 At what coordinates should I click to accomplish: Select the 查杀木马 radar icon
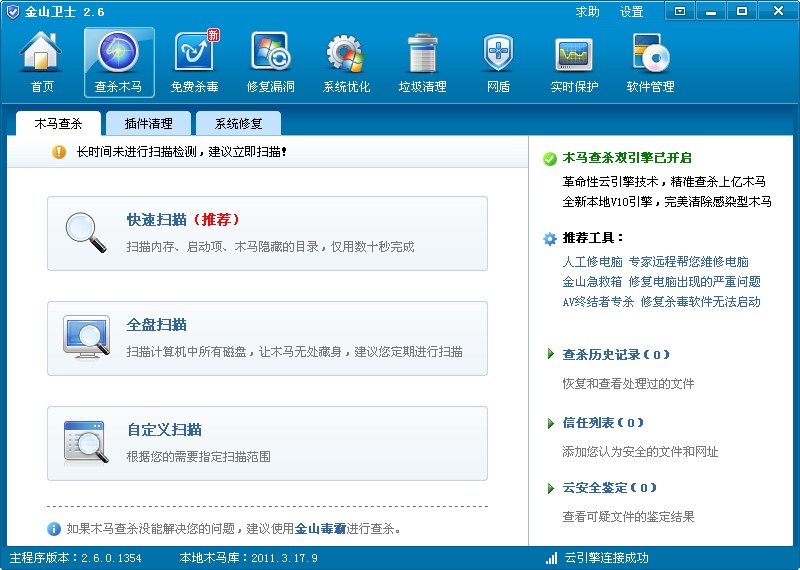click(x=118, y=52)
